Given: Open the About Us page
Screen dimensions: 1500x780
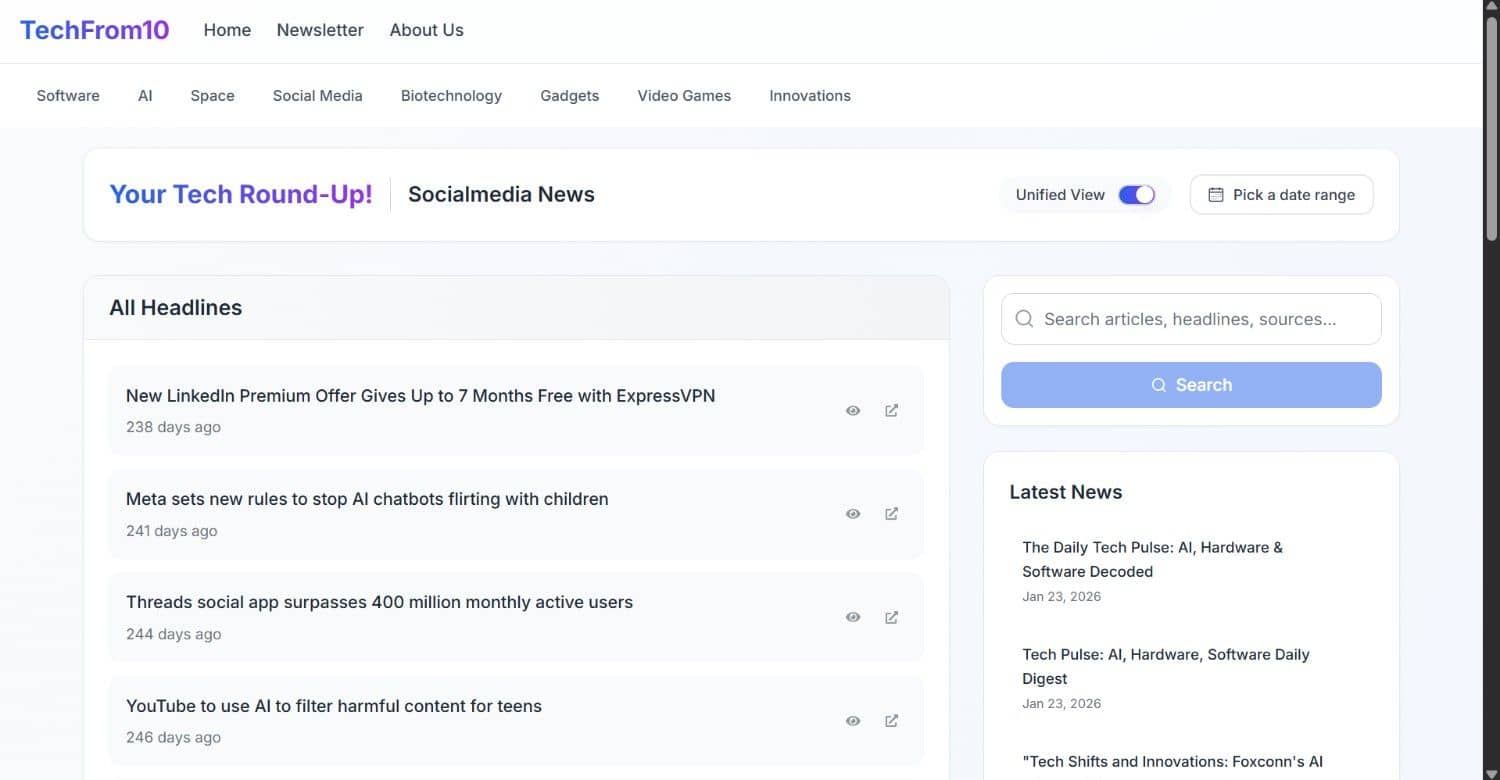Looking at the screenshot, I should (x=427, y=30).
